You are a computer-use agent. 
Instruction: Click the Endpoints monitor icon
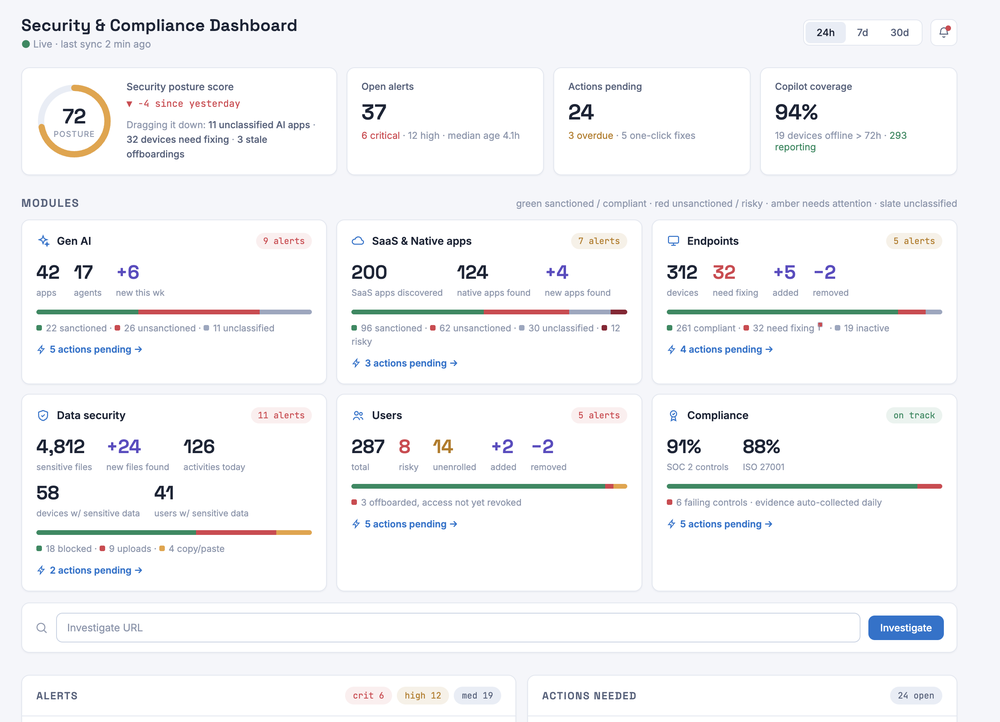[673, 241]
